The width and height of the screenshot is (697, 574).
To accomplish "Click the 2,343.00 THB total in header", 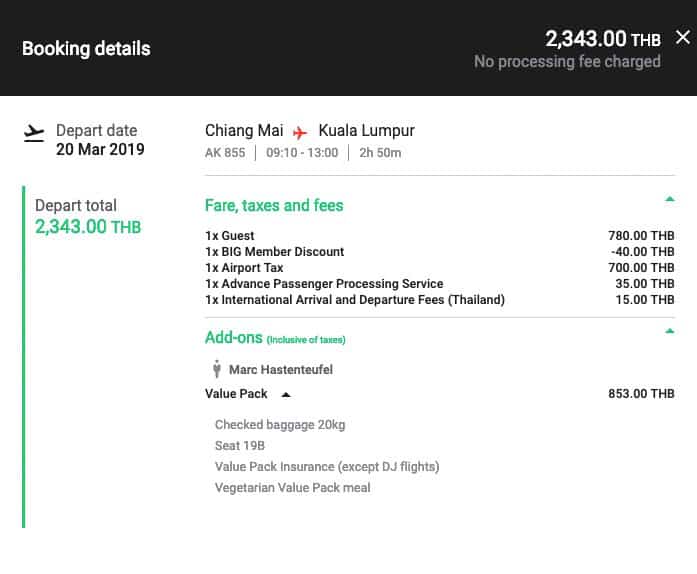I will 603,39.
